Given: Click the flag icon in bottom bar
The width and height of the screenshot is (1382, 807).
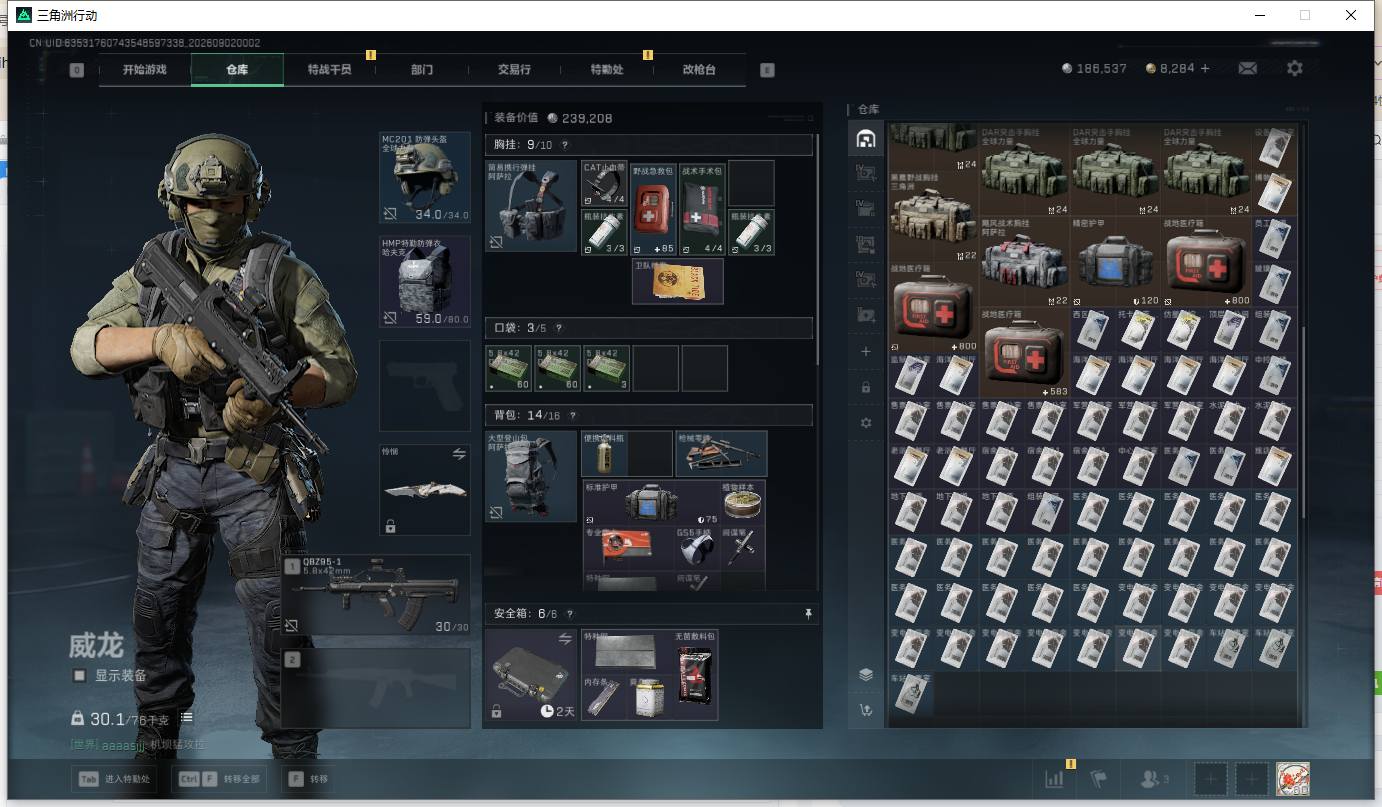Looking at the screenshot, I should point(1098,779).
